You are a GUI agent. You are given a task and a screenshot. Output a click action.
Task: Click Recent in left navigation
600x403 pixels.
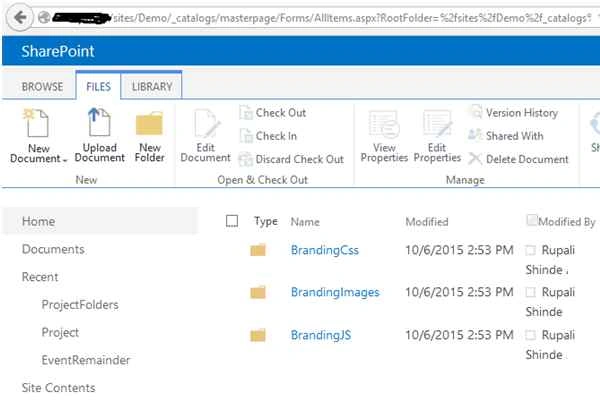[40, 277]
